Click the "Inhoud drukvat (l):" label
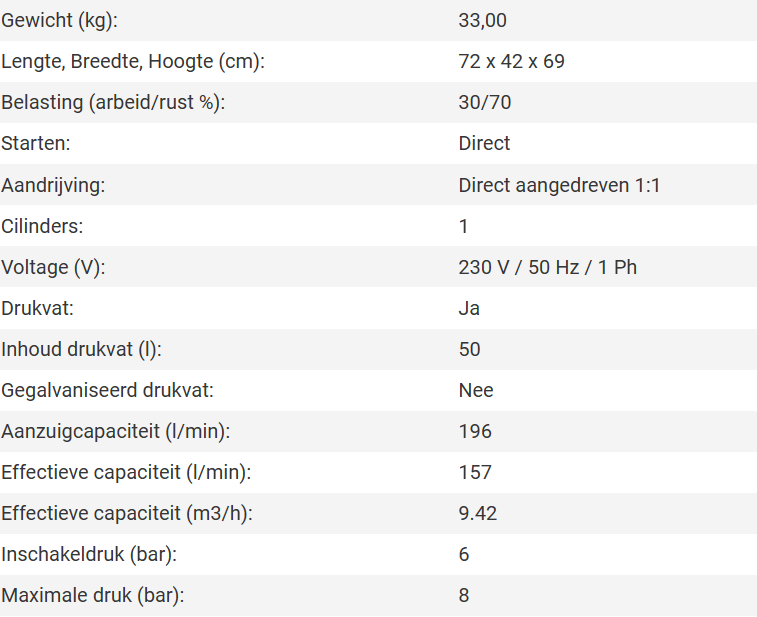Image resolution: width=757 pixels, height=617 pixels. (81, 349)
